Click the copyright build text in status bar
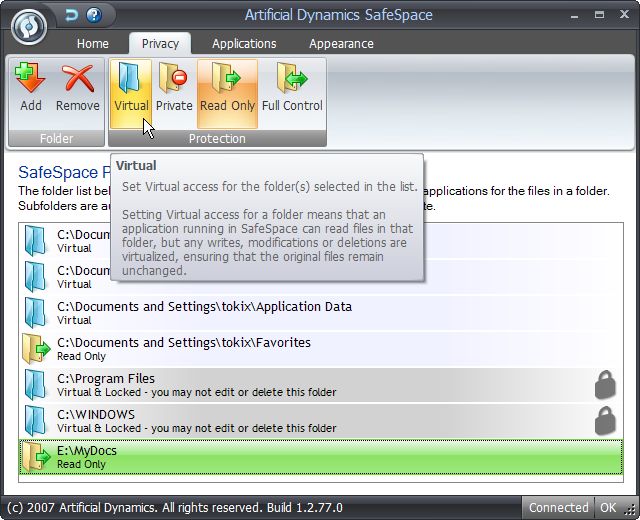Screen dimensions: 640x520 175,507
